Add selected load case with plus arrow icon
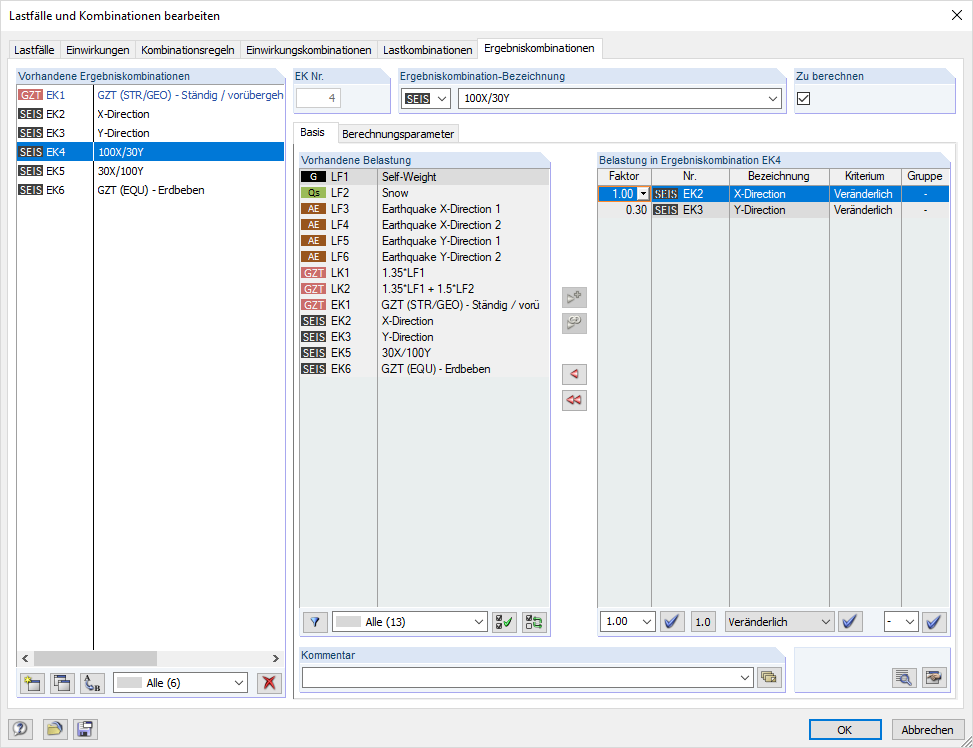This screenshot has height=748, width=973. [574, 297]
